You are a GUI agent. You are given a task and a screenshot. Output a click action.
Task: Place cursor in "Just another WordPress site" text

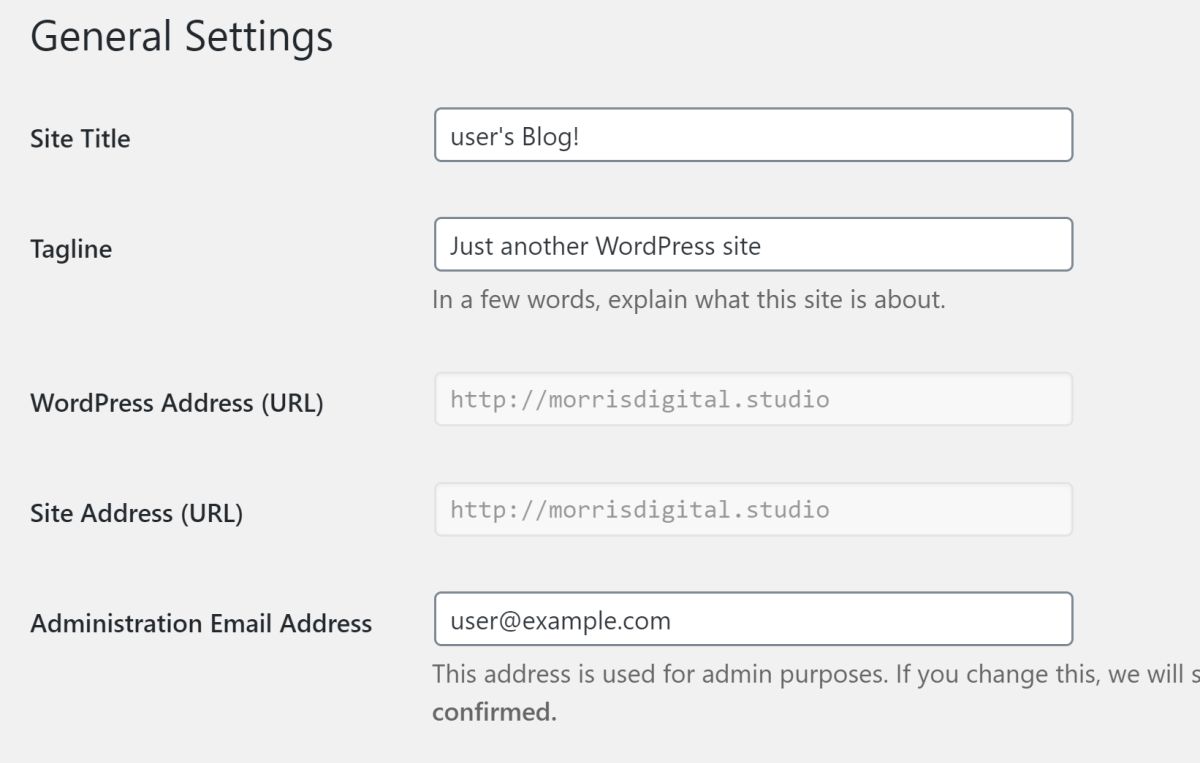(x=604, y=246)
